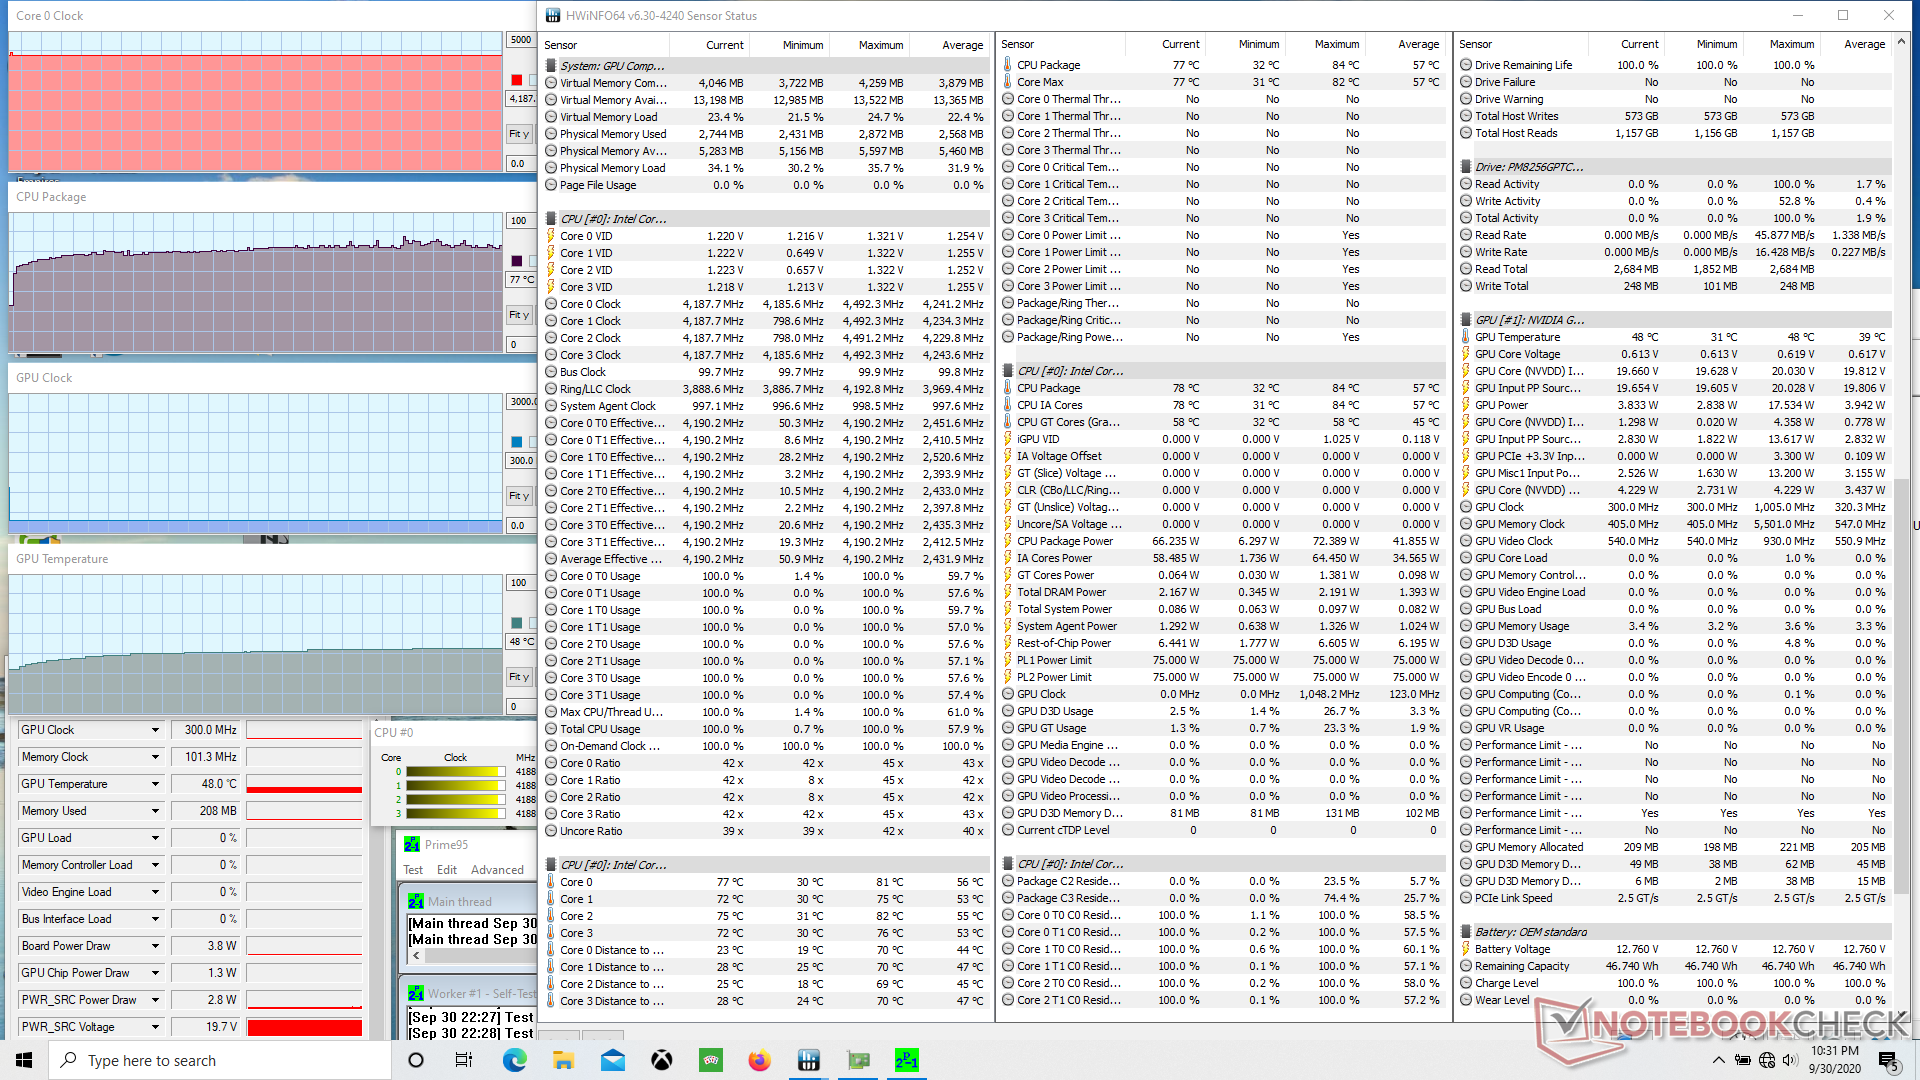The image size is (1920, 1080).
Task: Click the System: GPU Comp... group icon
Action: click(x=551, y=66)
